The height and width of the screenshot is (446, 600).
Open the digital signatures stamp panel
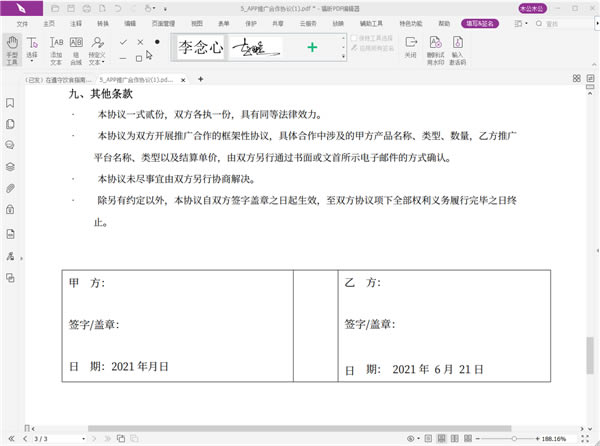[x=10, y=256]
